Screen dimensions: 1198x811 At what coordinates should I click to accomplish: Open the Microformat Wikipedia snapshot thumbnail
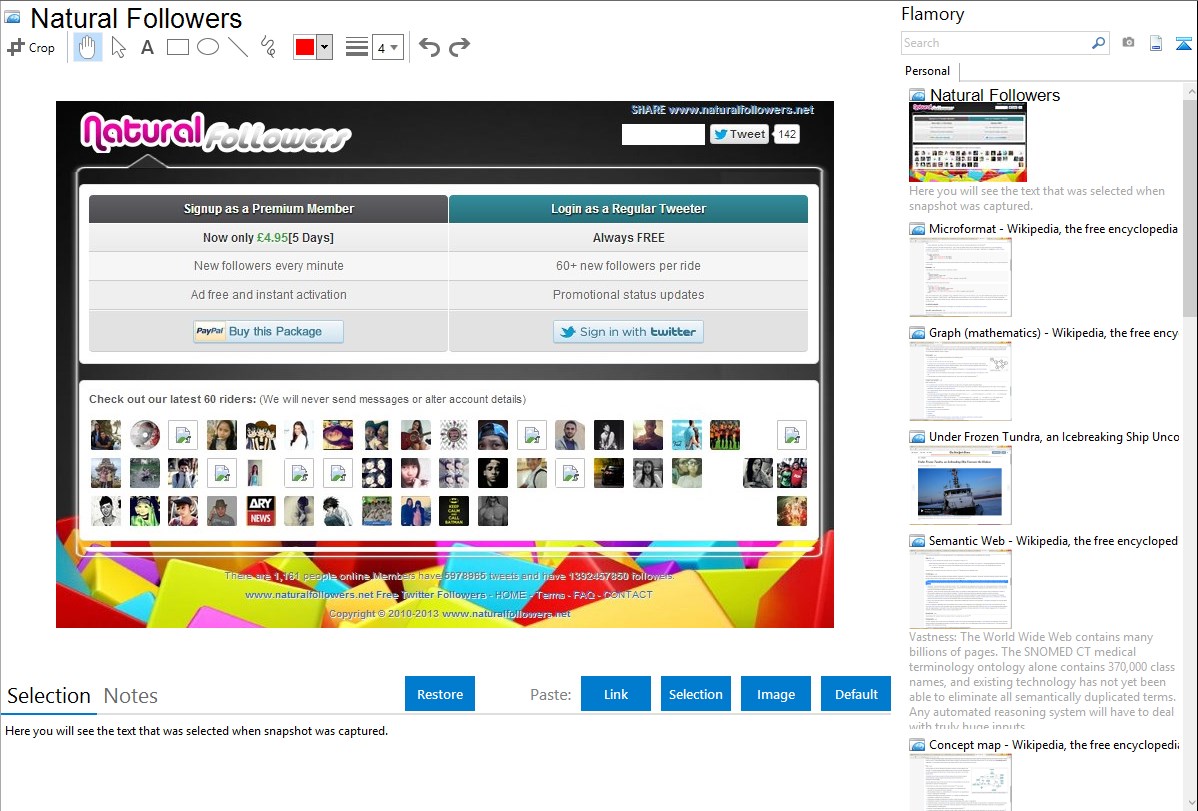960,277
